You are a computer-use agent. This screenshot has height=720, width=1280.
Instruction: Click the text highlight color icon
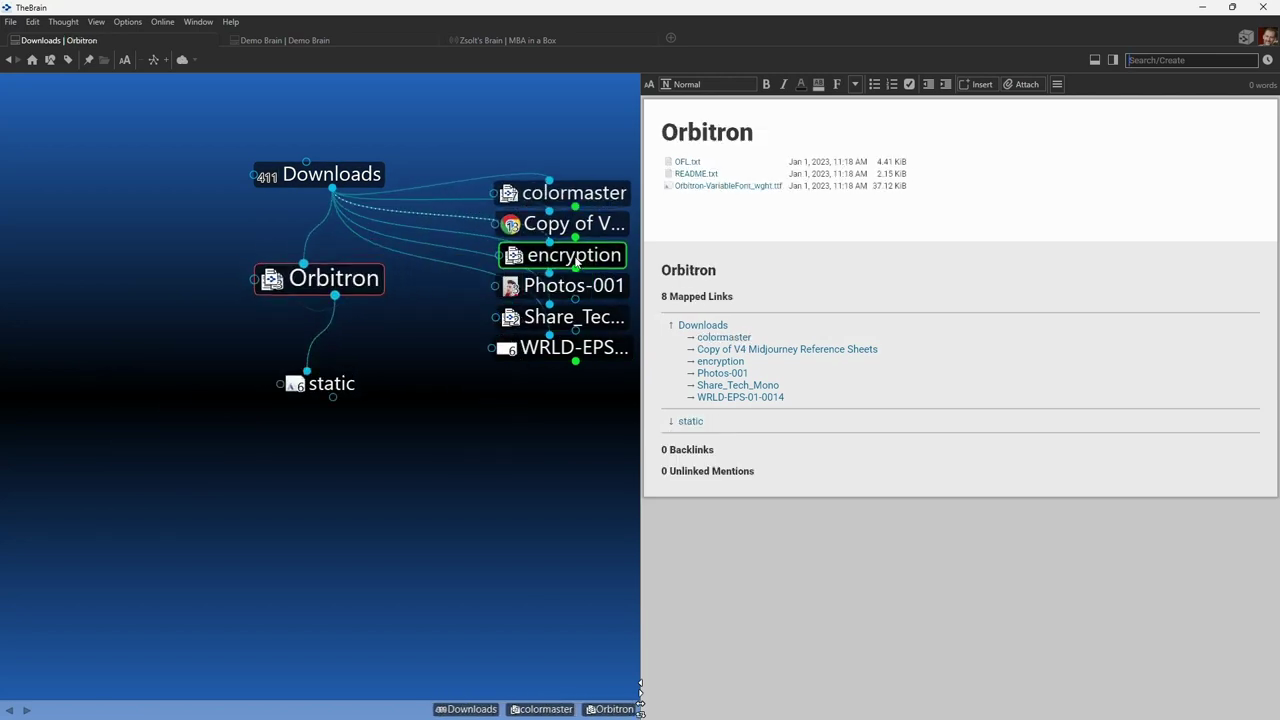(818, 85)
